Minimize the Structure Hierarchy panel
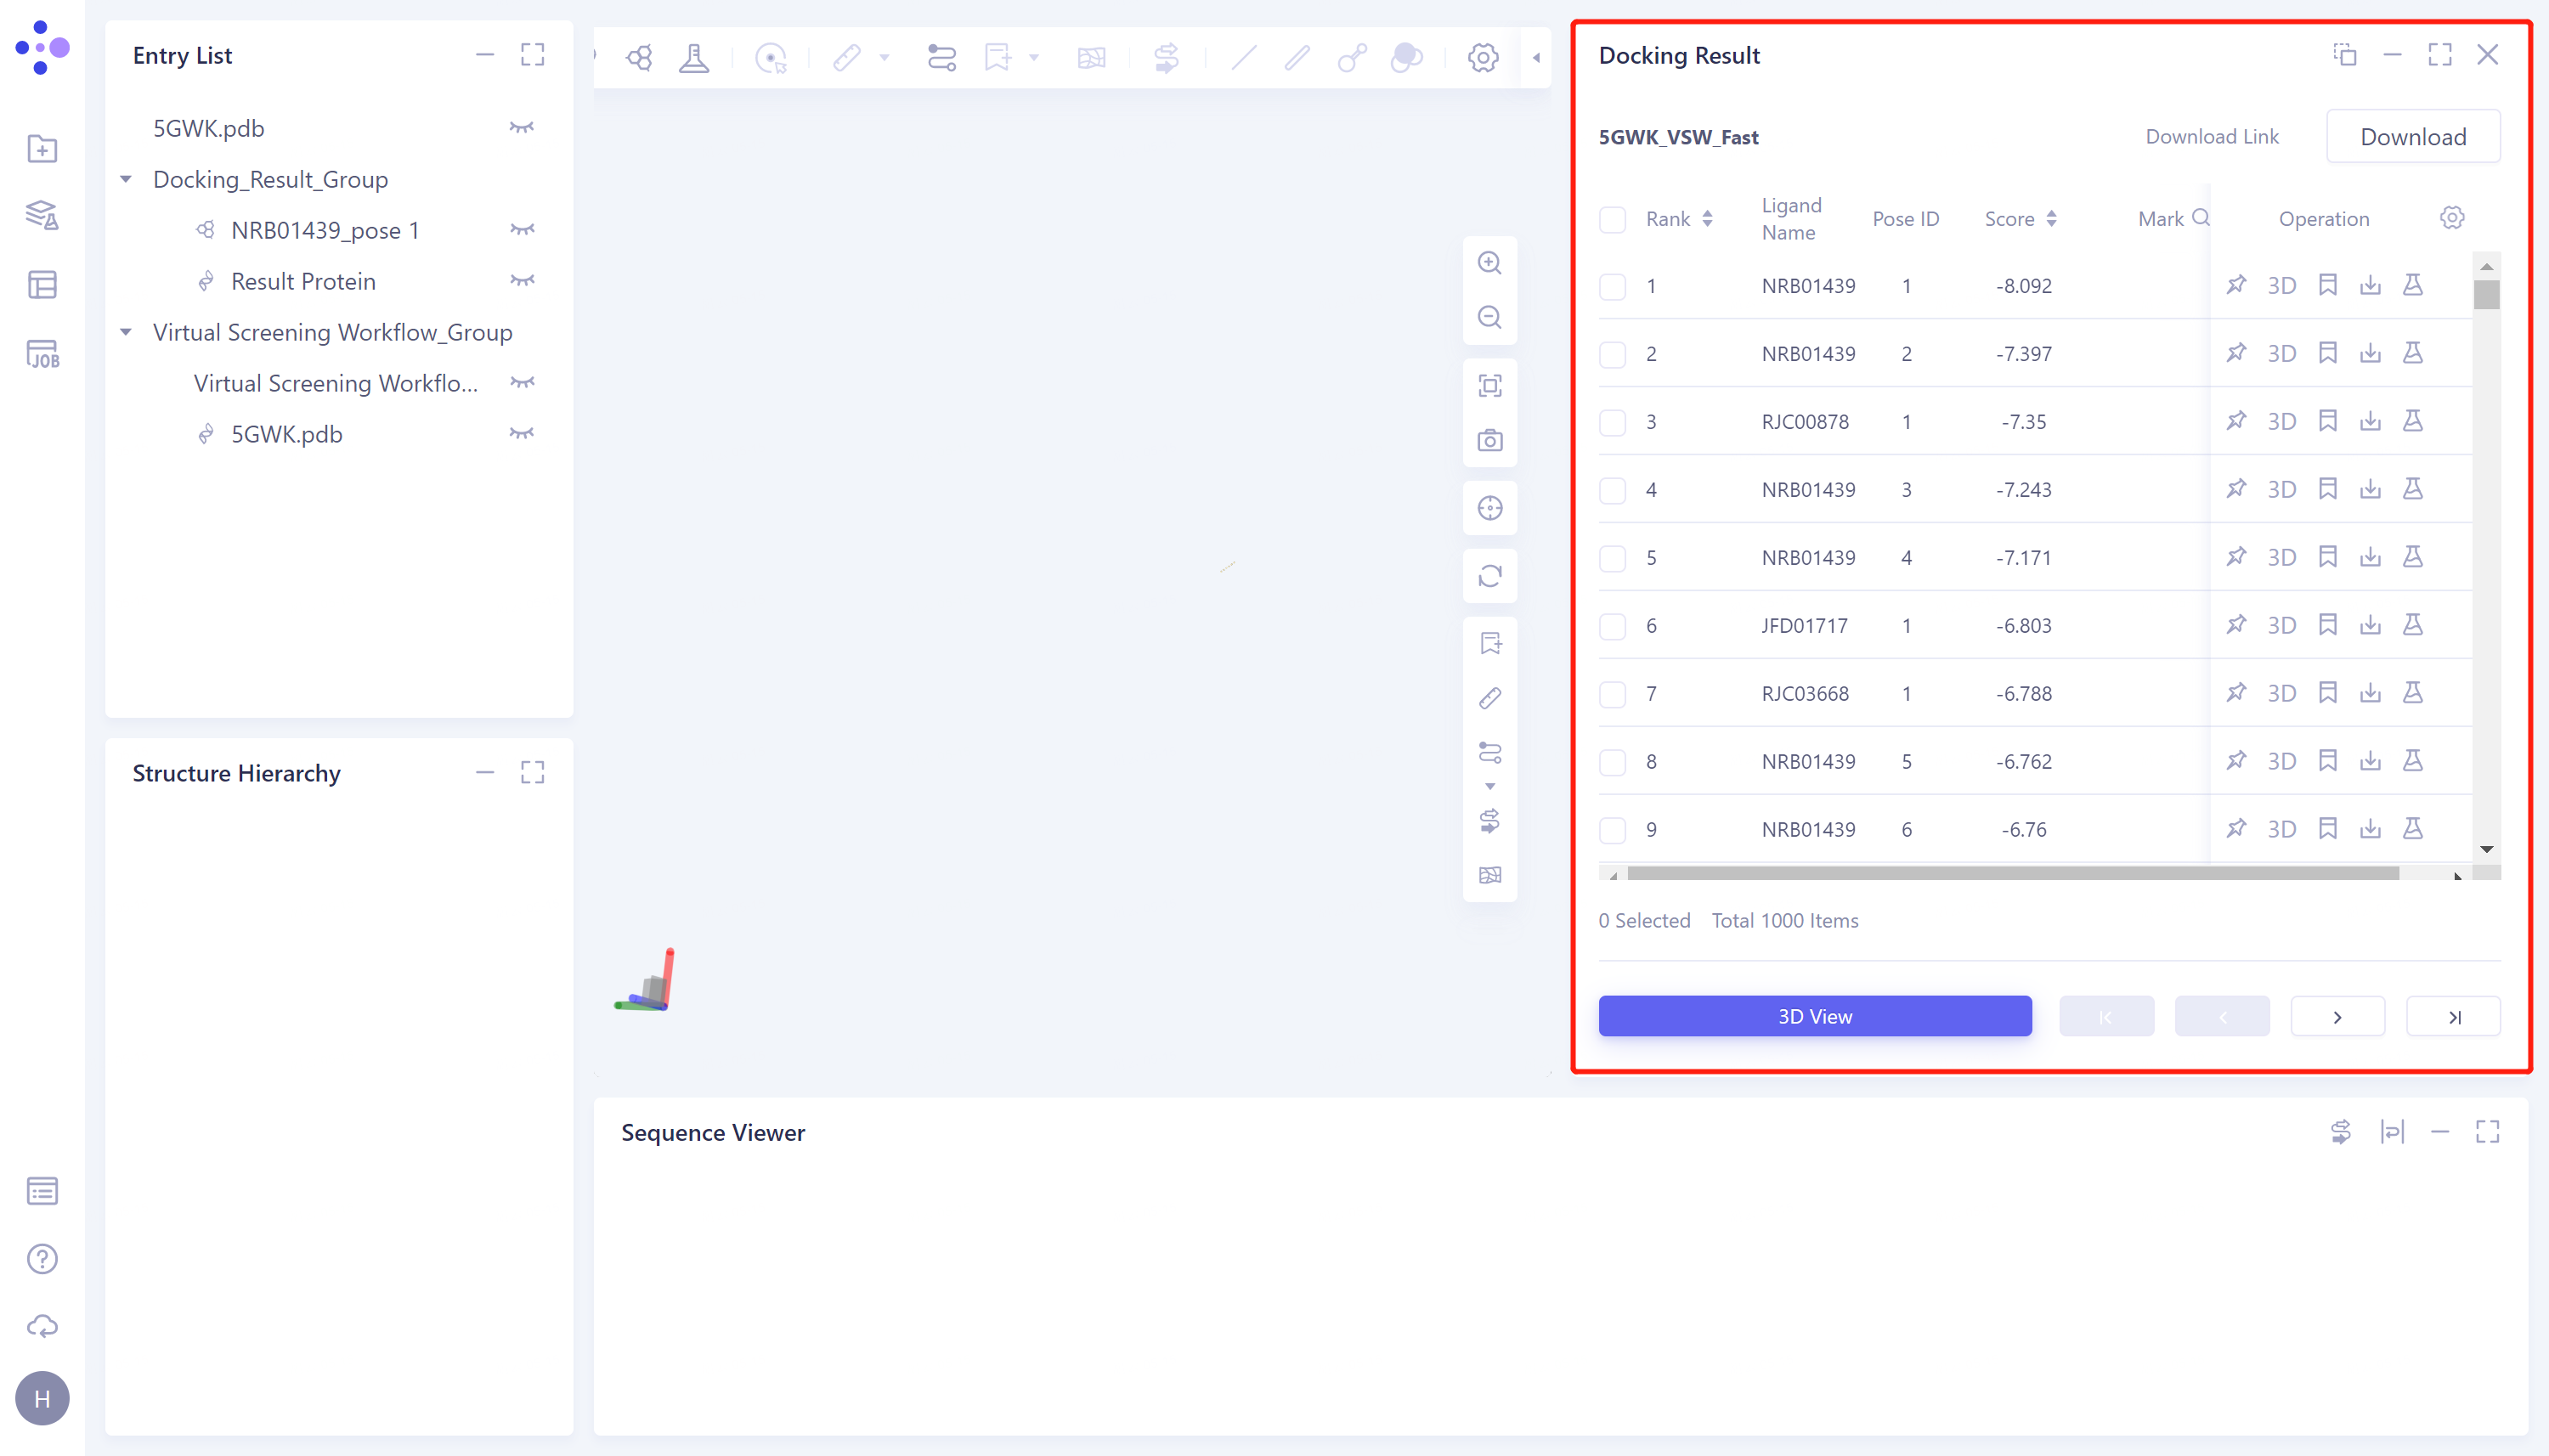2549x1456 pixels. (x=485, y=772)
